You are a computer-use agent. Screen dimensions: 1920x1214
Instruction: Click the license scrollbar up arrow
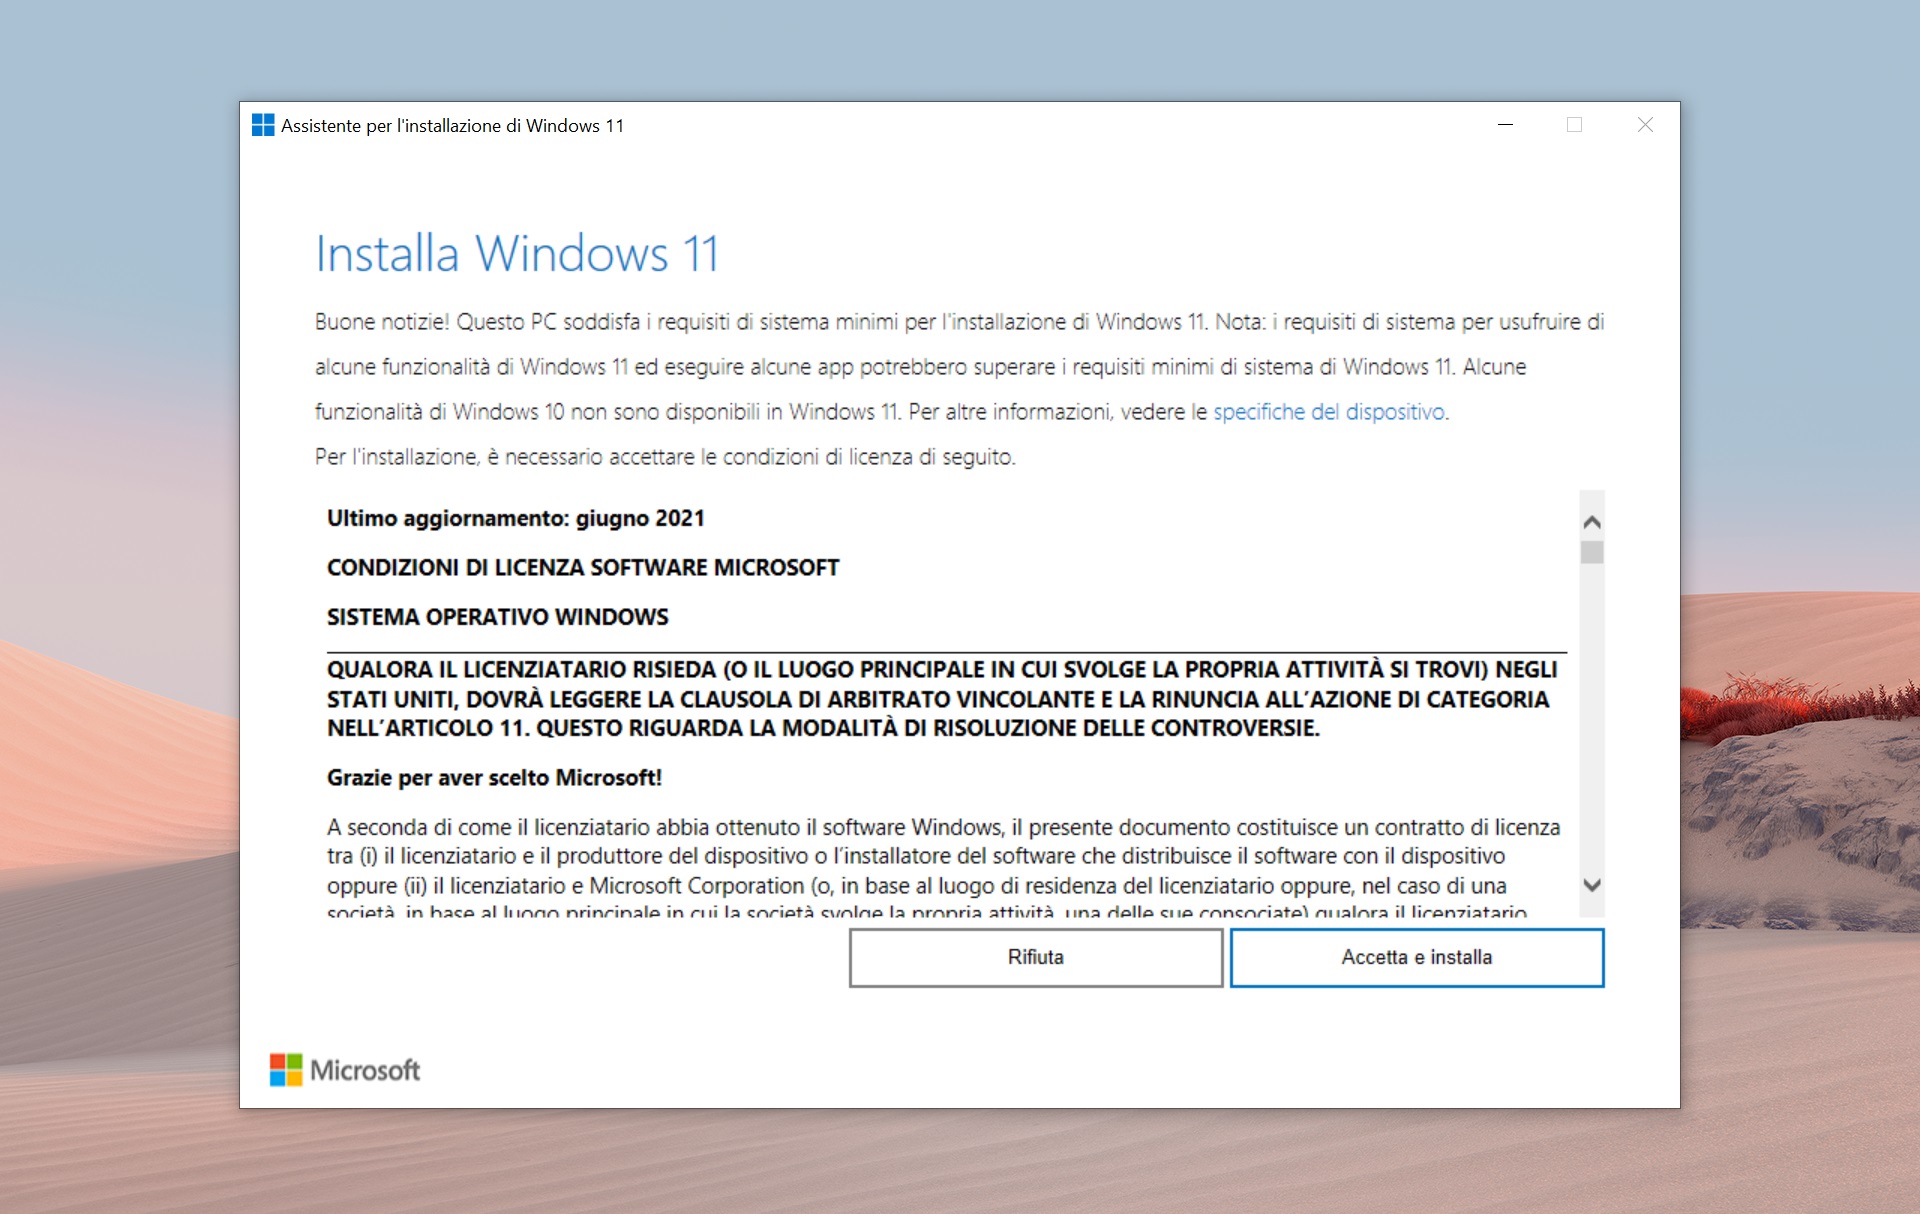pos(1592,522)
